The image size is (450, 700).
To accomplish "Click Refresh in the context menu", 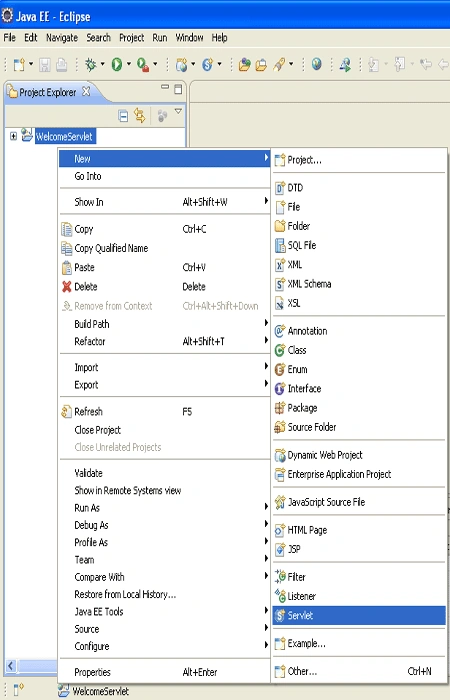I will coord(164,412).
